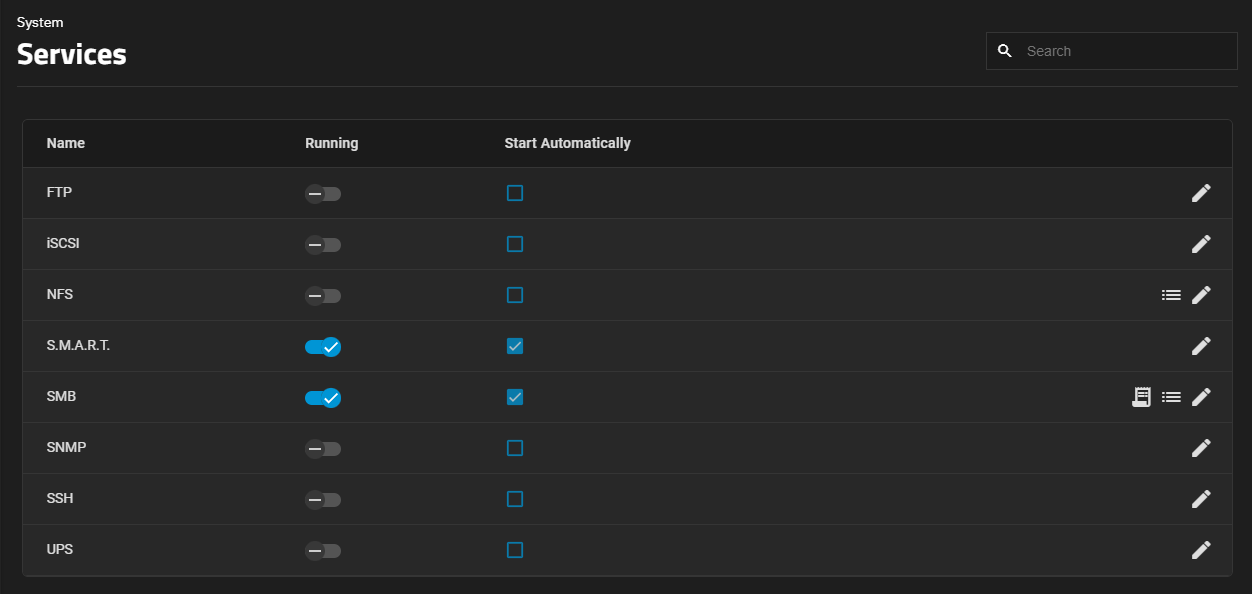Click the NFS sessions list icon
The image size is (1252, 594).
tap(1171, 295)
